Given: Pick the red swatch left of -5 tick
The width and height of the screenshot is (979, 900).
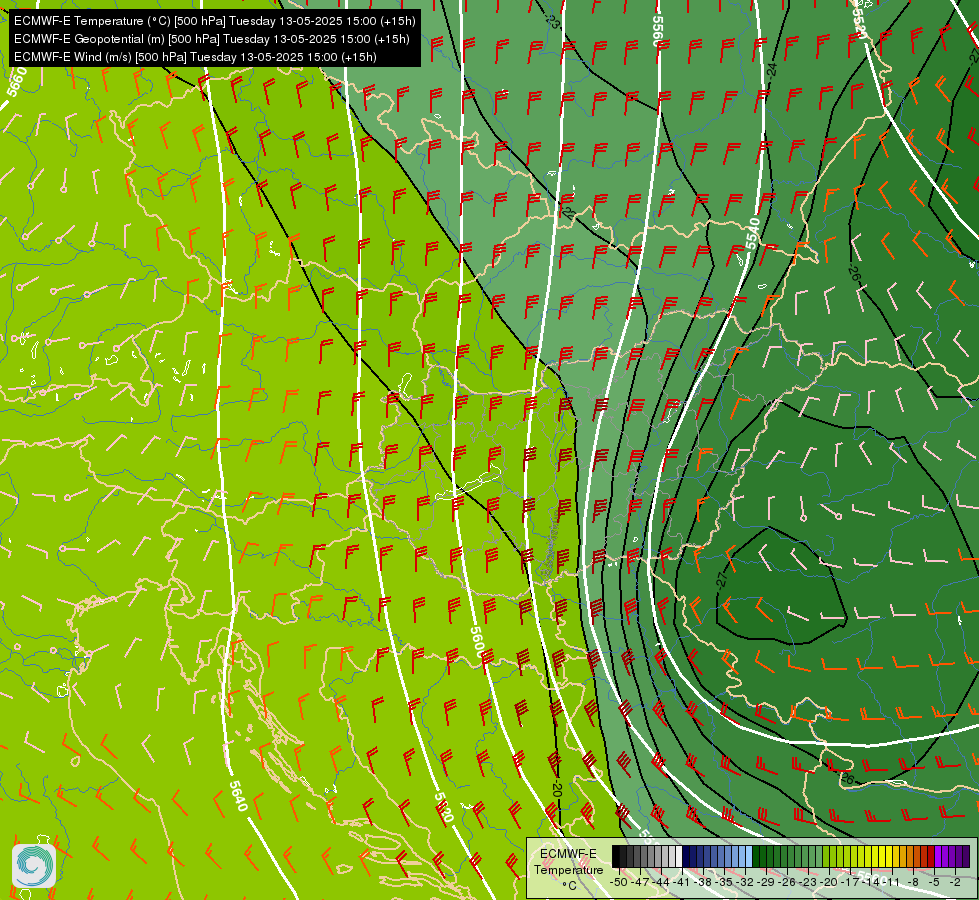Looking at the screenshot, I should 931,856.
